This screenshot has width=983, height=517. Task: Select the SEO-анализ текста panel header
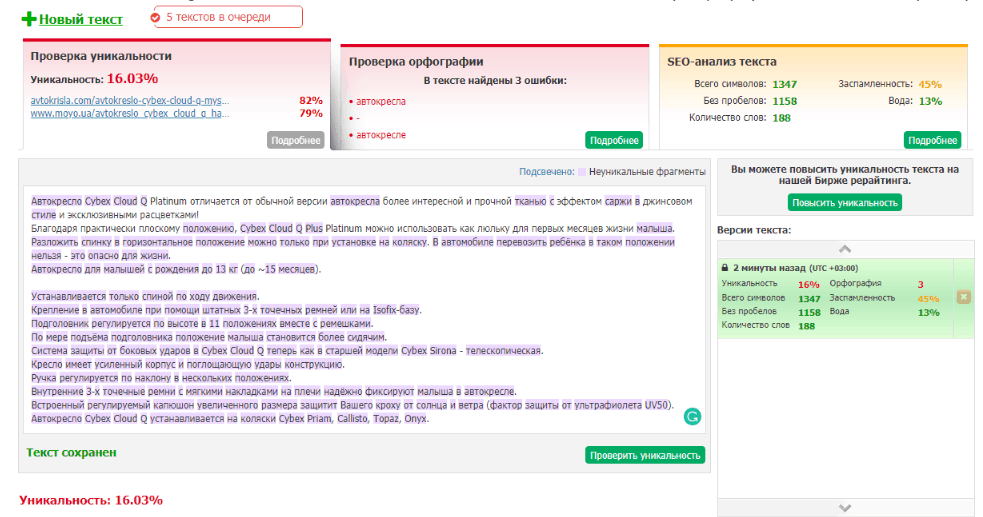click(x=721, y=62)
